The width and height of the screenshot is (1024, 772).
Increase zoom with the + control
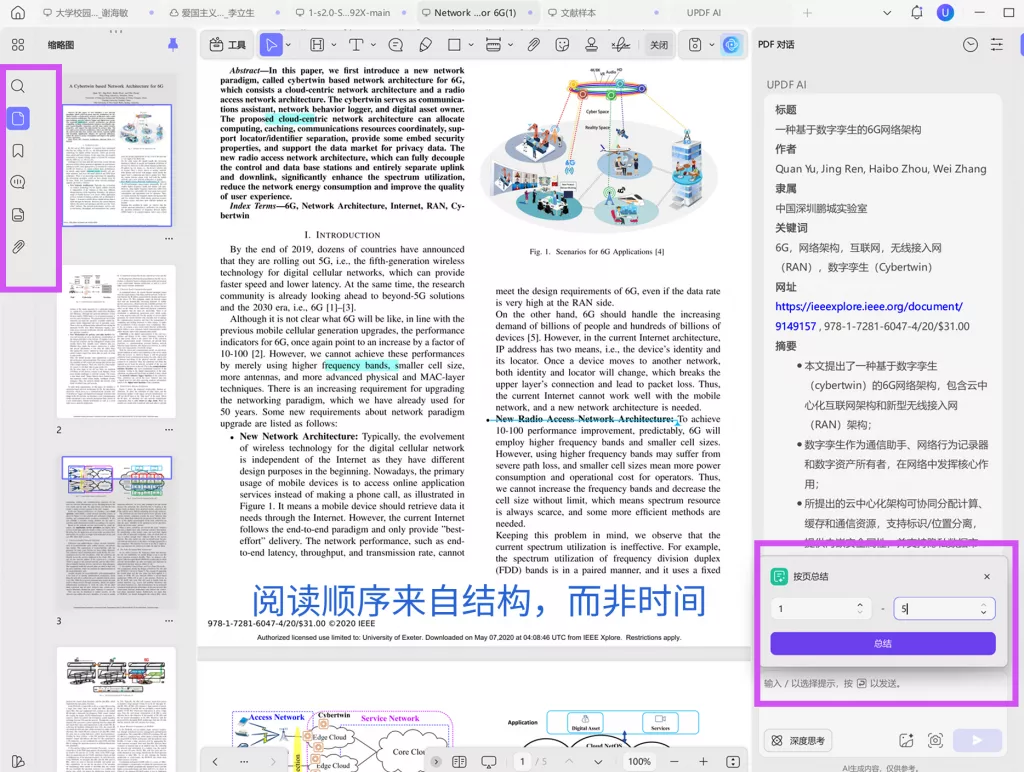[703, 761]
